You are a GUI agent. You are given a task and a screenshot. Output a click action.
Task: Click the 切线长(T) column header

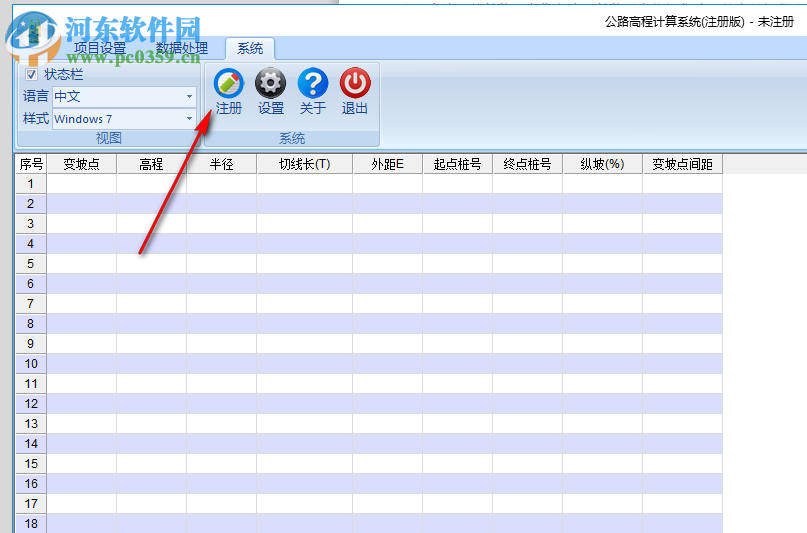pos(305,164)
